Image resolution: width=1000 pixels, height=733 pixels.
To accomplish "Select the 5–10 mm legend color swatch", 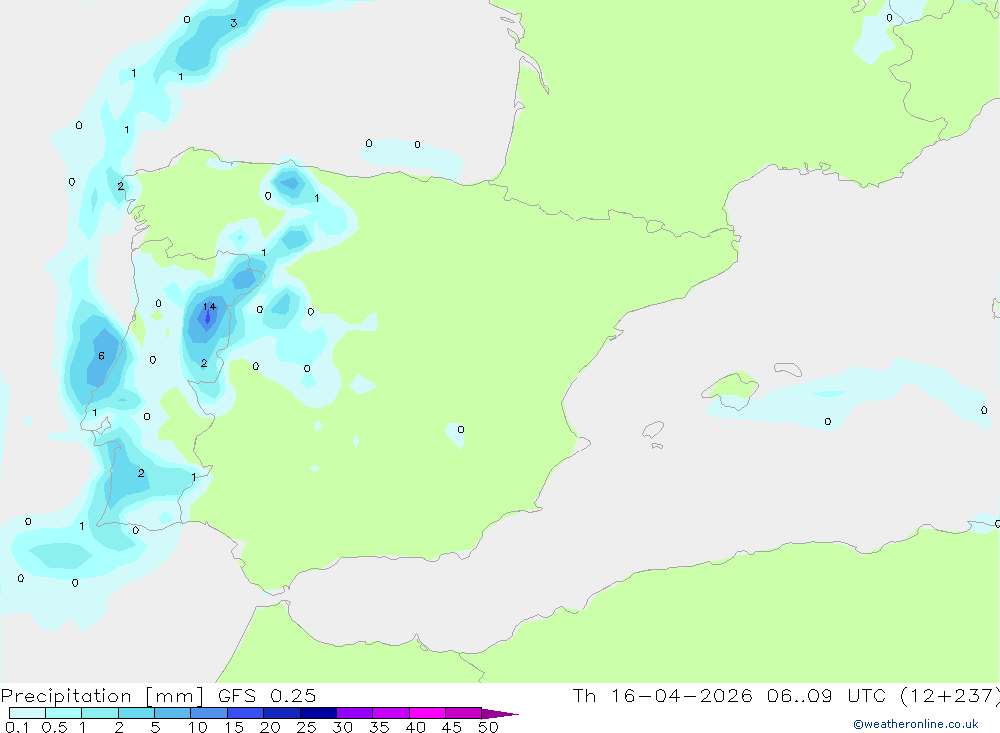I will (x=173, y=713).
